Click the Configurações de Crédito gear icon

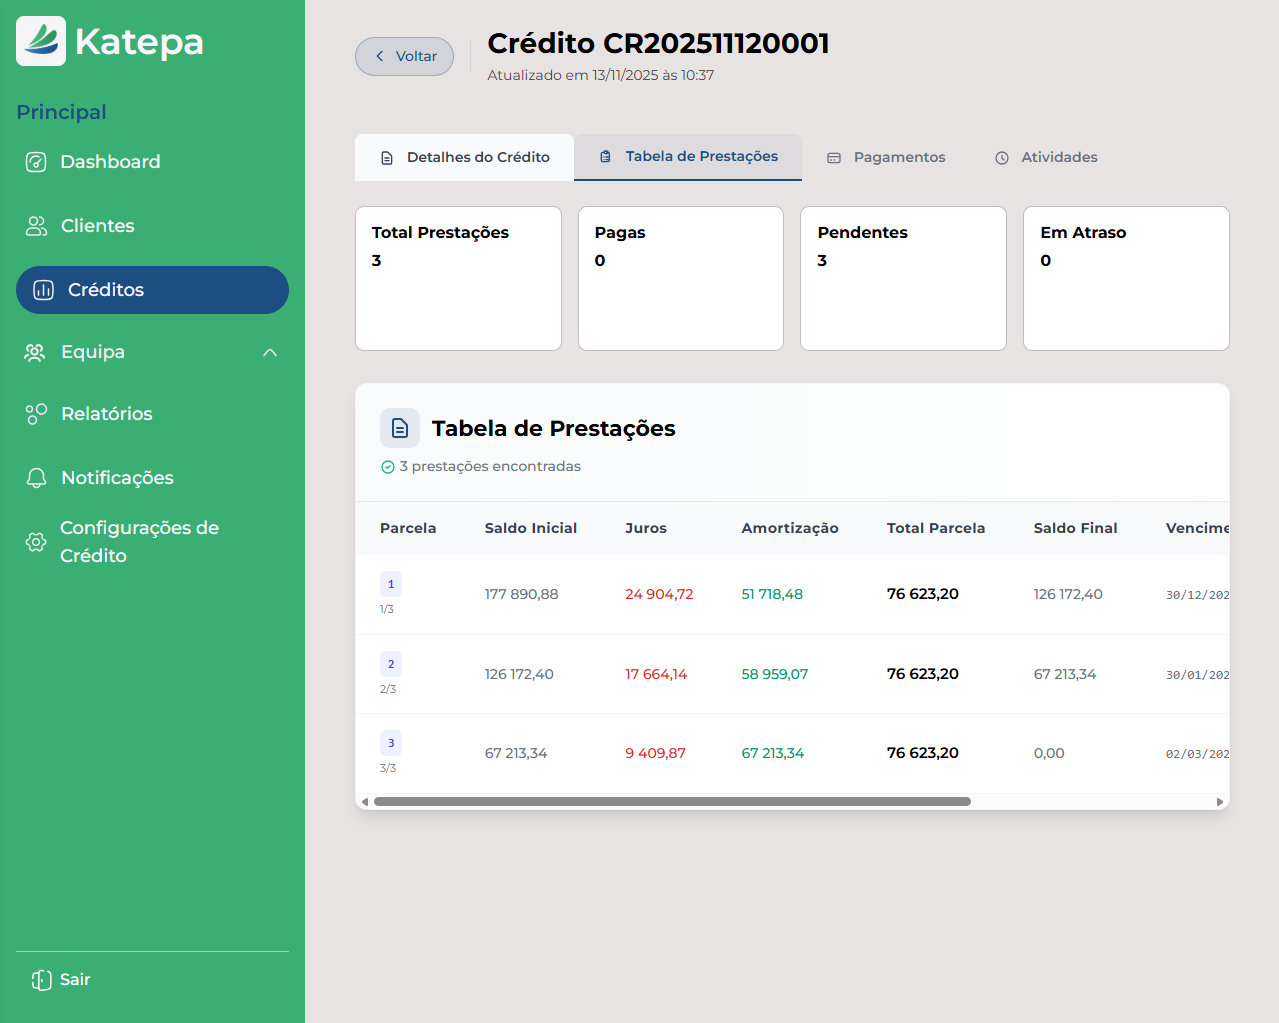click(36, 542)
